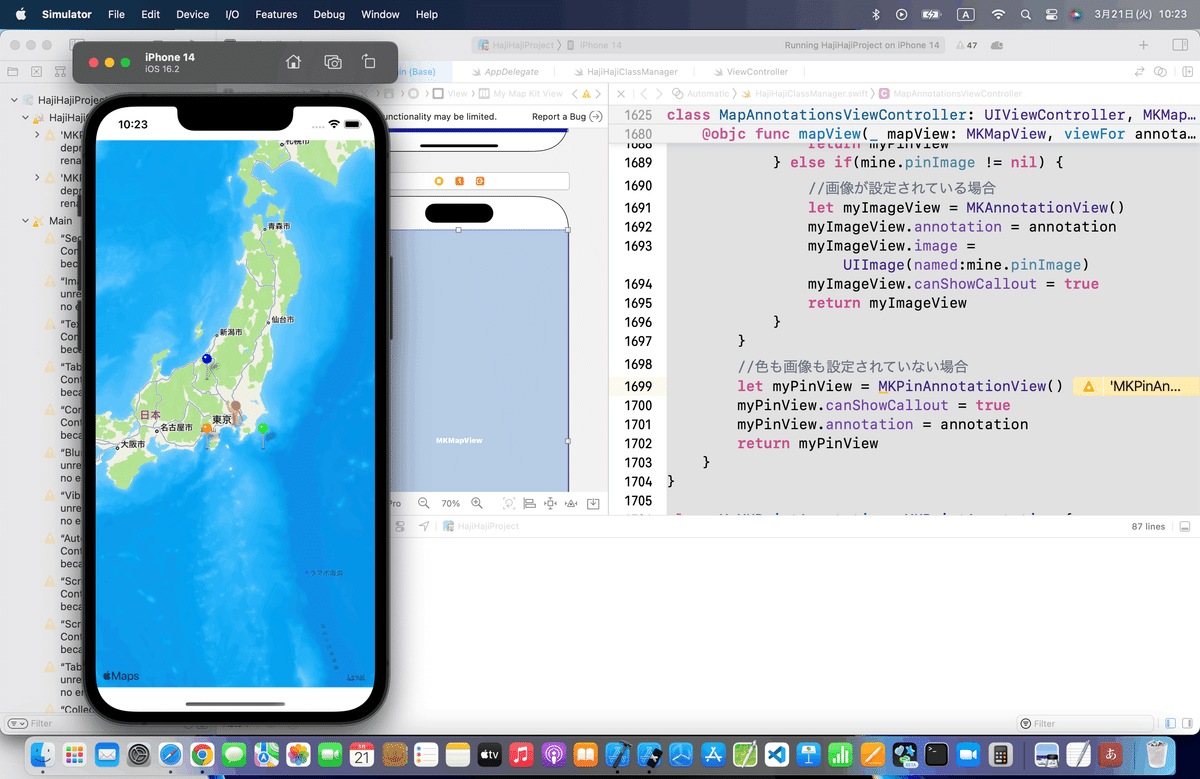Open Visual Studio Code from the Dock
The height and width of the screenshot is (779, 1200).
[x=777, y=754]
